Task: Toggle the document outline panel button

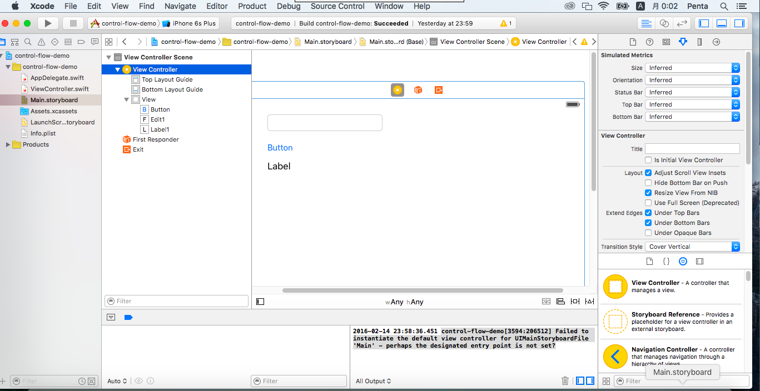Action: 260,301
